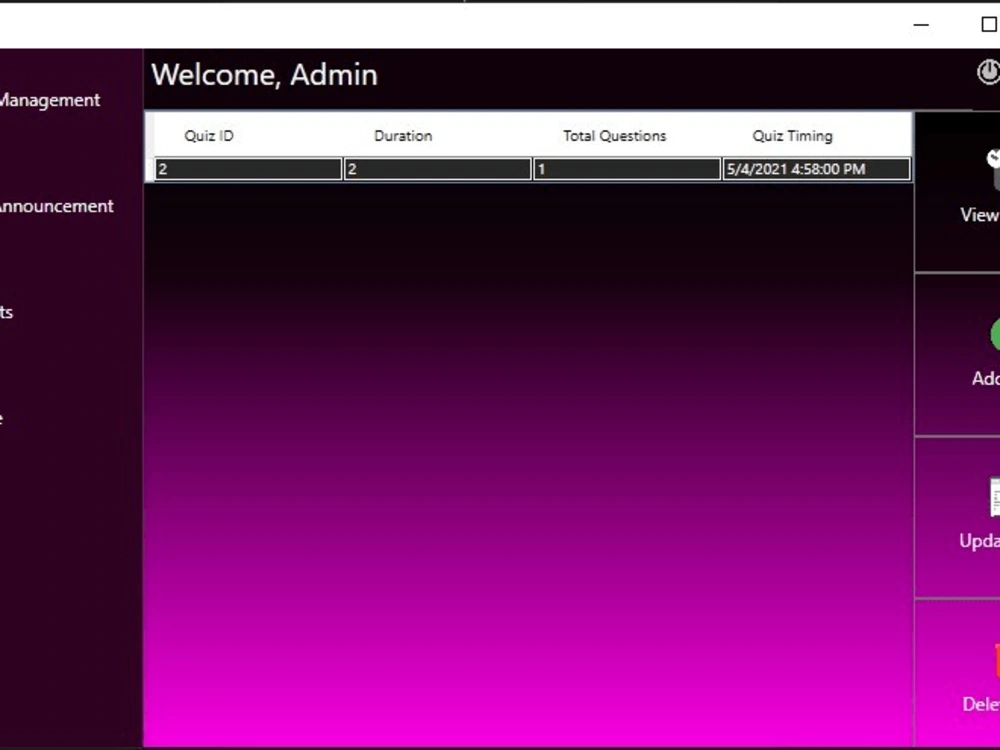The height and width of the screenshot is (750, 1000).
Task: Click the power logout icon
Action: (988, 74)
